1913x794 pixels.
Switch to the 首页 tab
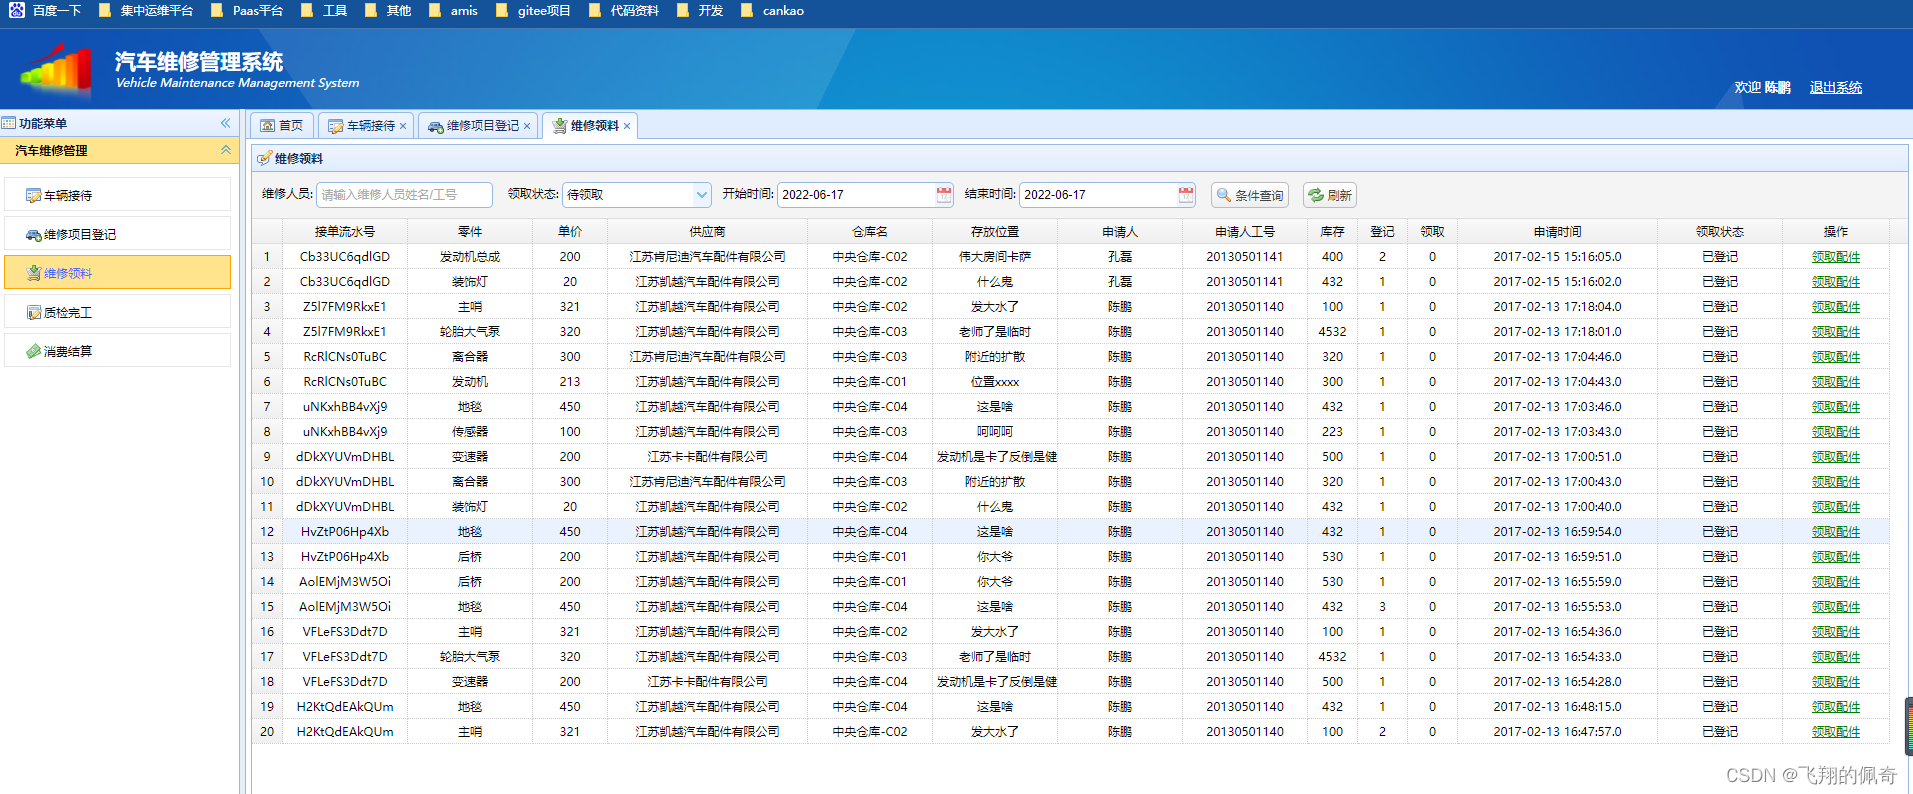[282, 125]
